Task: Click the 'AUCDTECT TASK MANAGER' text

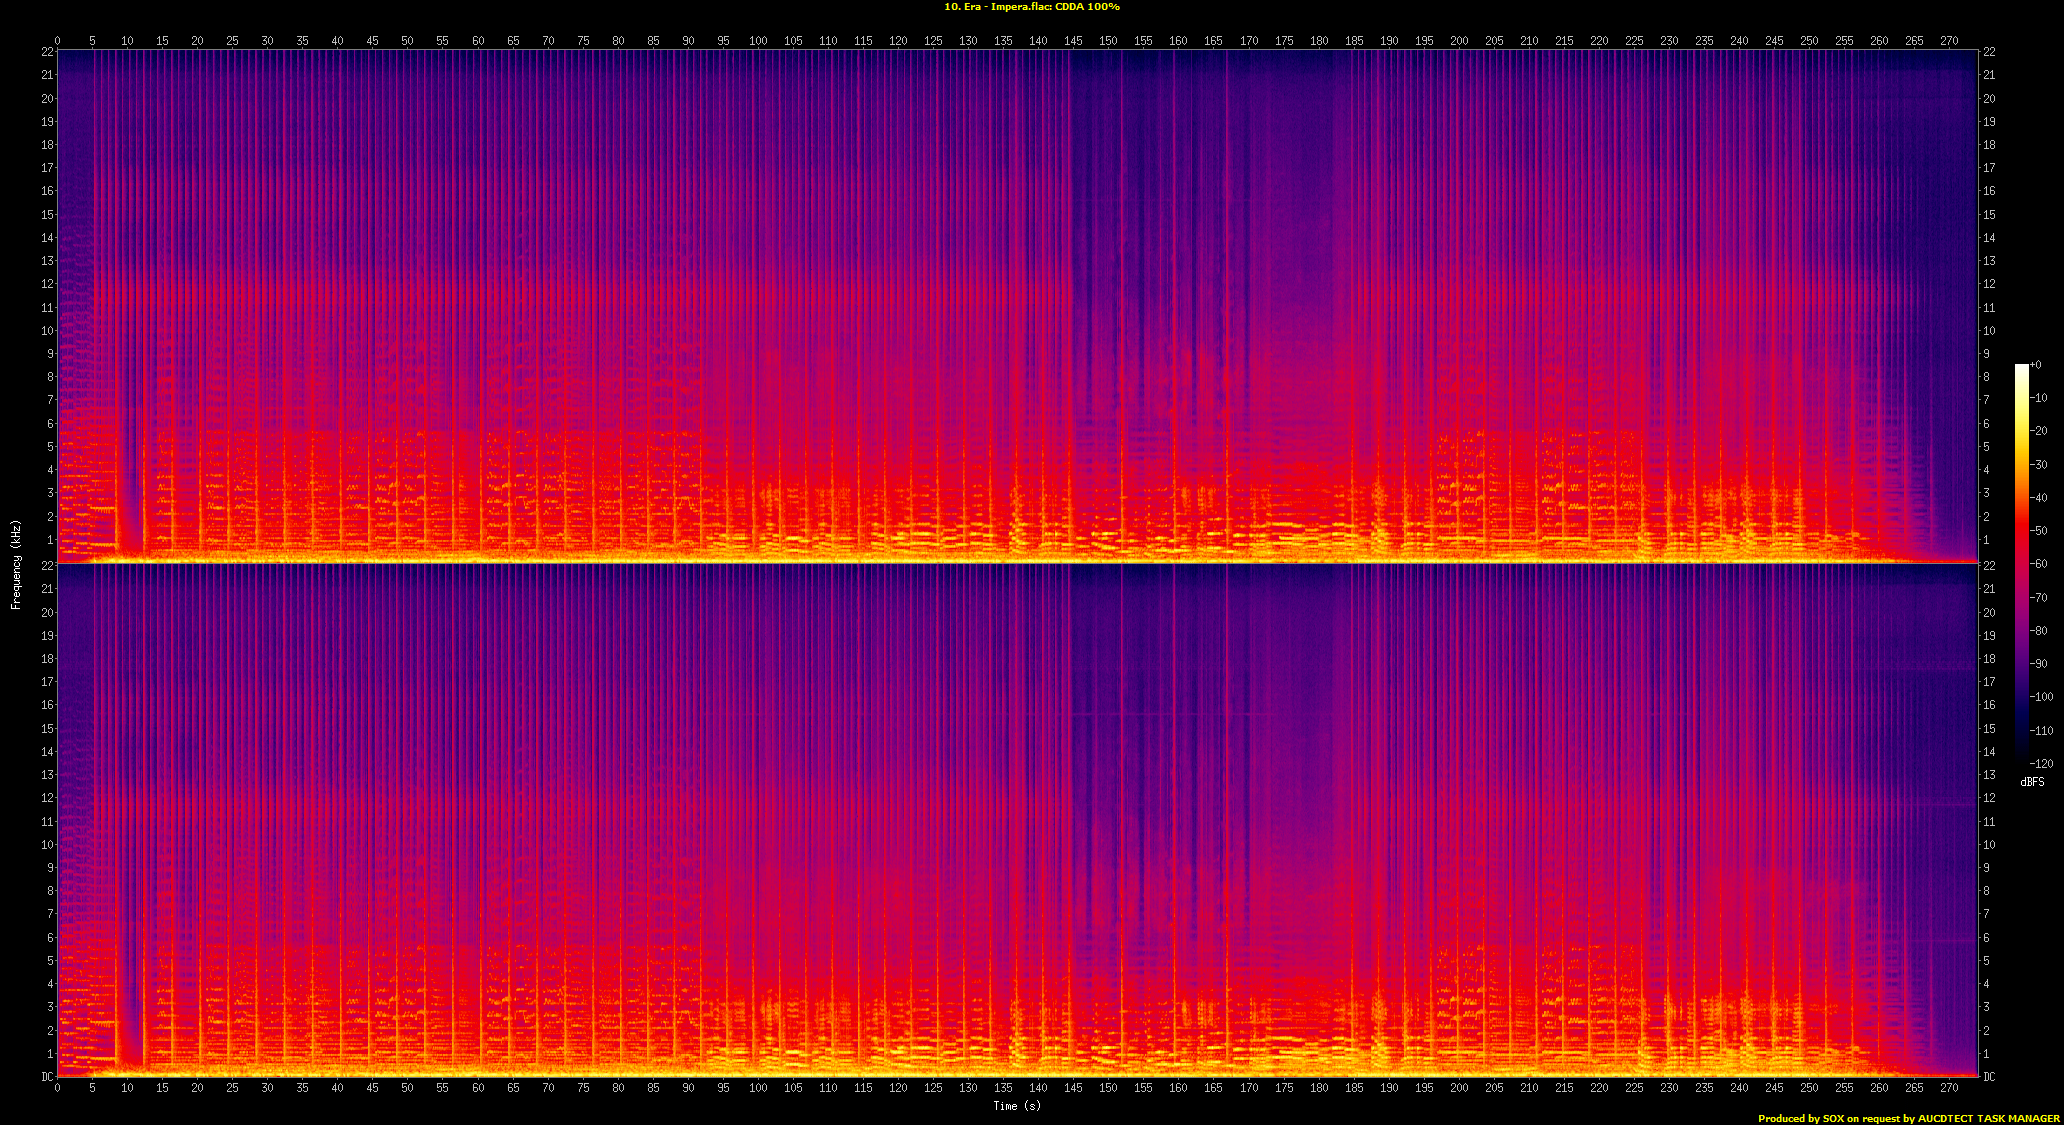Action: pos(1988,1119)
